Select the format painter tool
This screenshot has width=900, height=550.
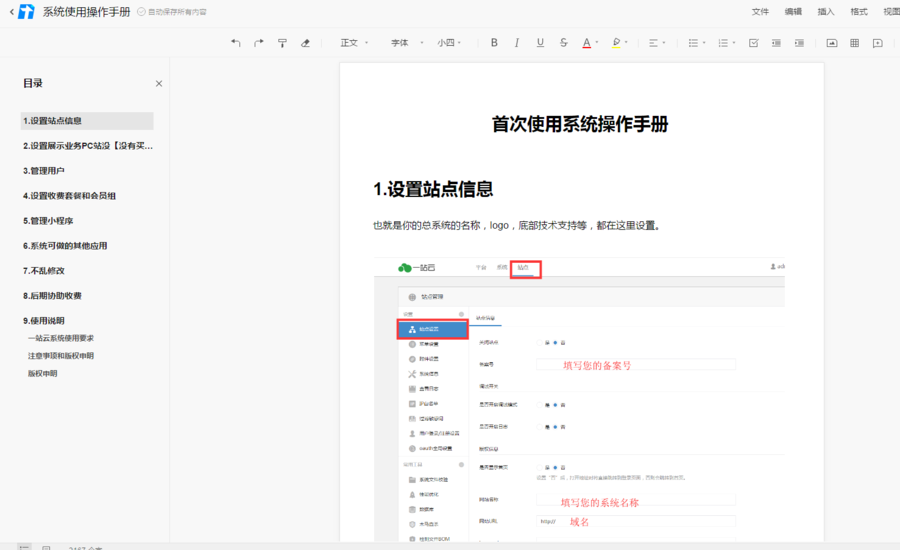[x=282, y=43]
